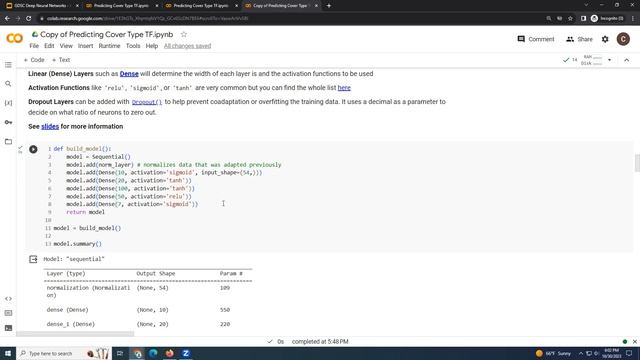
Task: Expand the RAM/Disk runtime dropdown
Action: (x=609, y=60)
